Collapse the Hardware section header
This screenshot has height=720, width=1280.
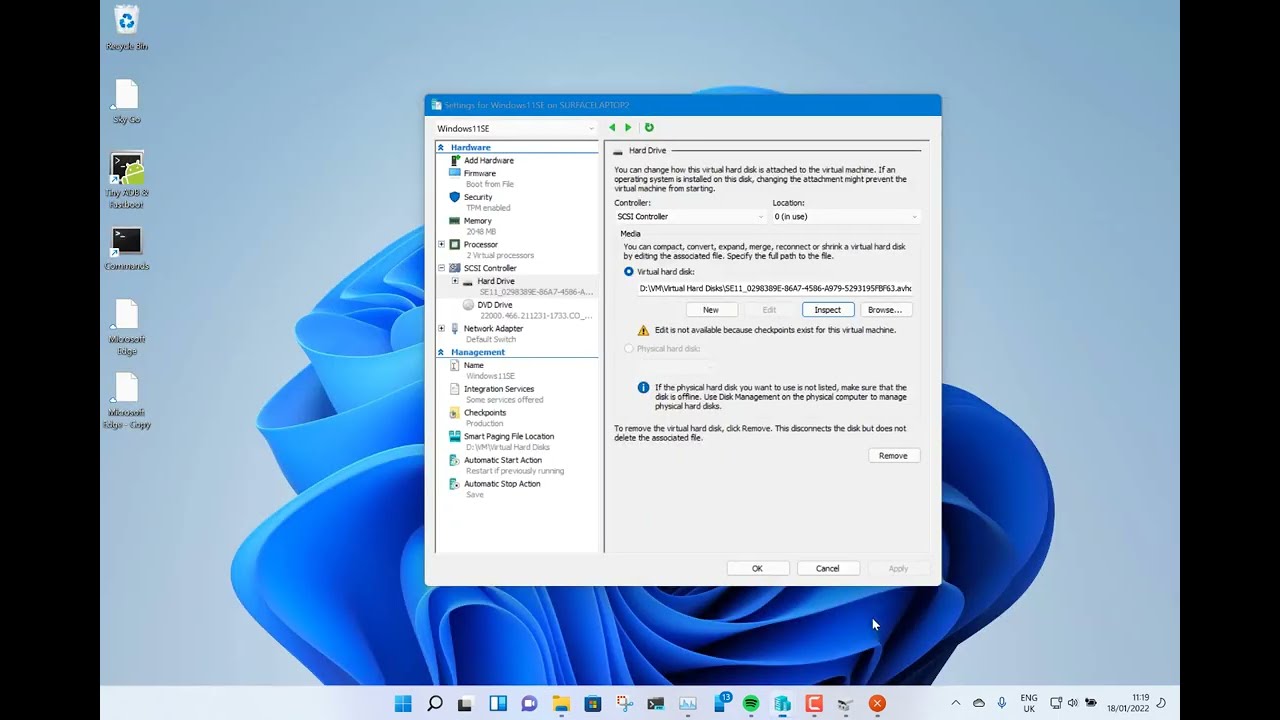tap(441, 148)
